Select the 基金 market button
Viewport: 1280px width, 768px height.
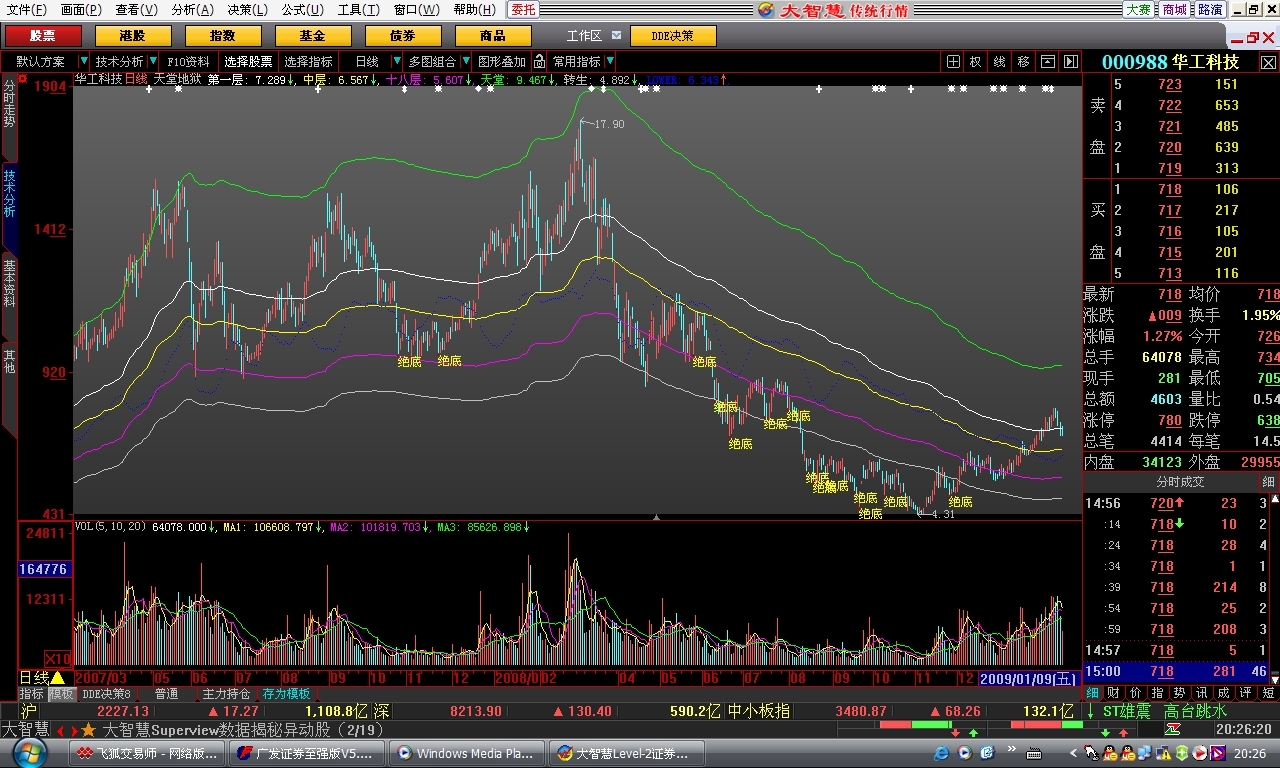click(313, 36)
